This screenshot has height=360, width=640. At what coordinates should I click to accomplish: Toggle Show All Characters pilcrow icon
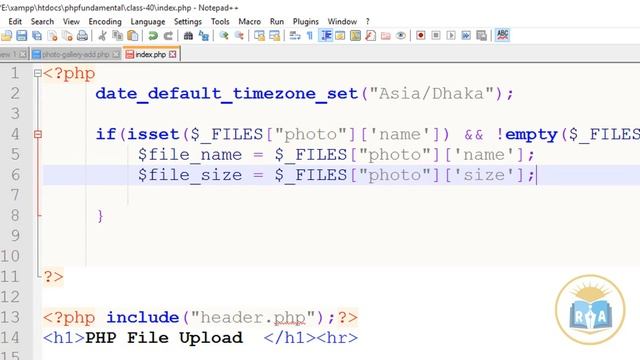310,36
